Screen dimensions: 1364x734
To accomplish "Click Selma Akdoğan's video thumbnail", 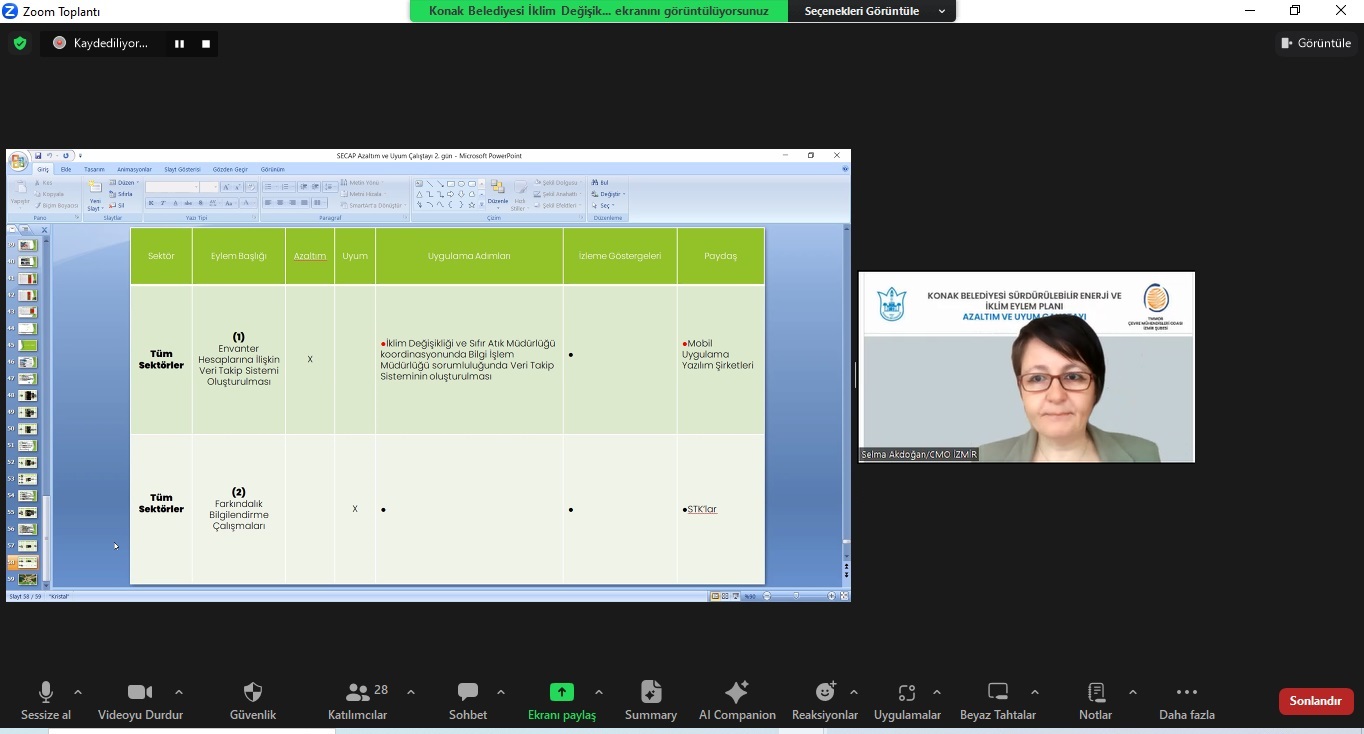I will click(x=1026, y=367).
